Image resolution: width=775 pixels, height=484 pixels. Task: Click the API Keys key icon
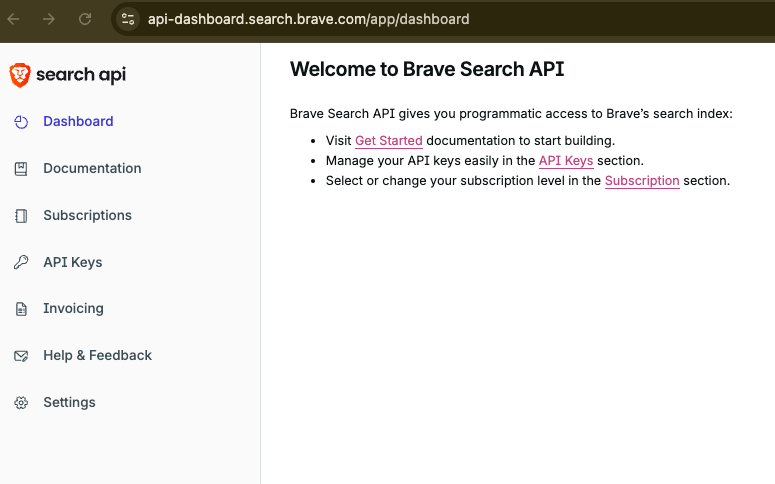(x=21, y=262)
